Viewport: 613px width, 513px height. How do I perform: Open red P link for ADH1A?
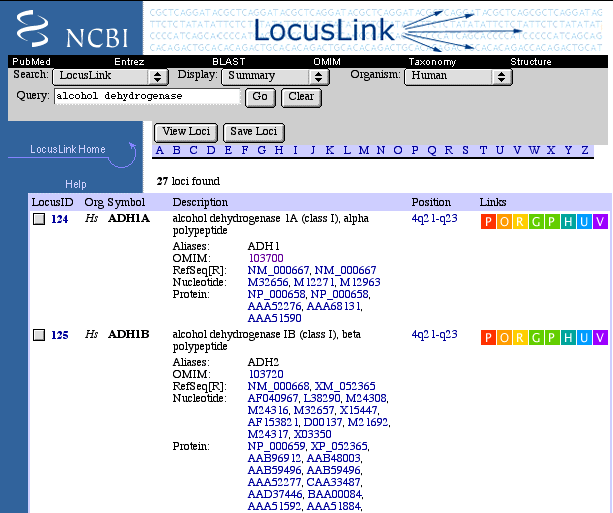coord(488,222)
